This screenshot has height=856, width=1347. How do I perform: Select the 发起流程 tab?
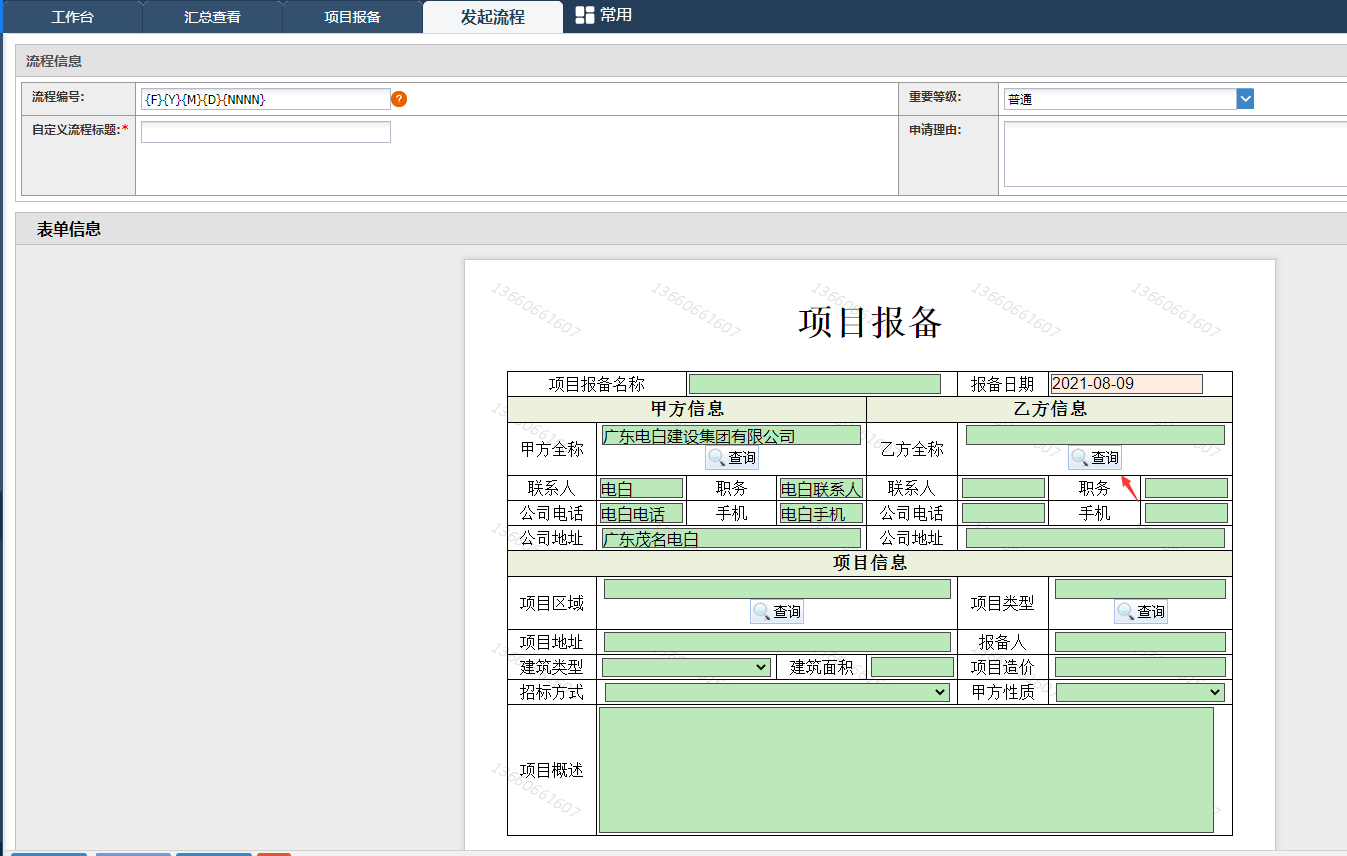tap(492, 17)
